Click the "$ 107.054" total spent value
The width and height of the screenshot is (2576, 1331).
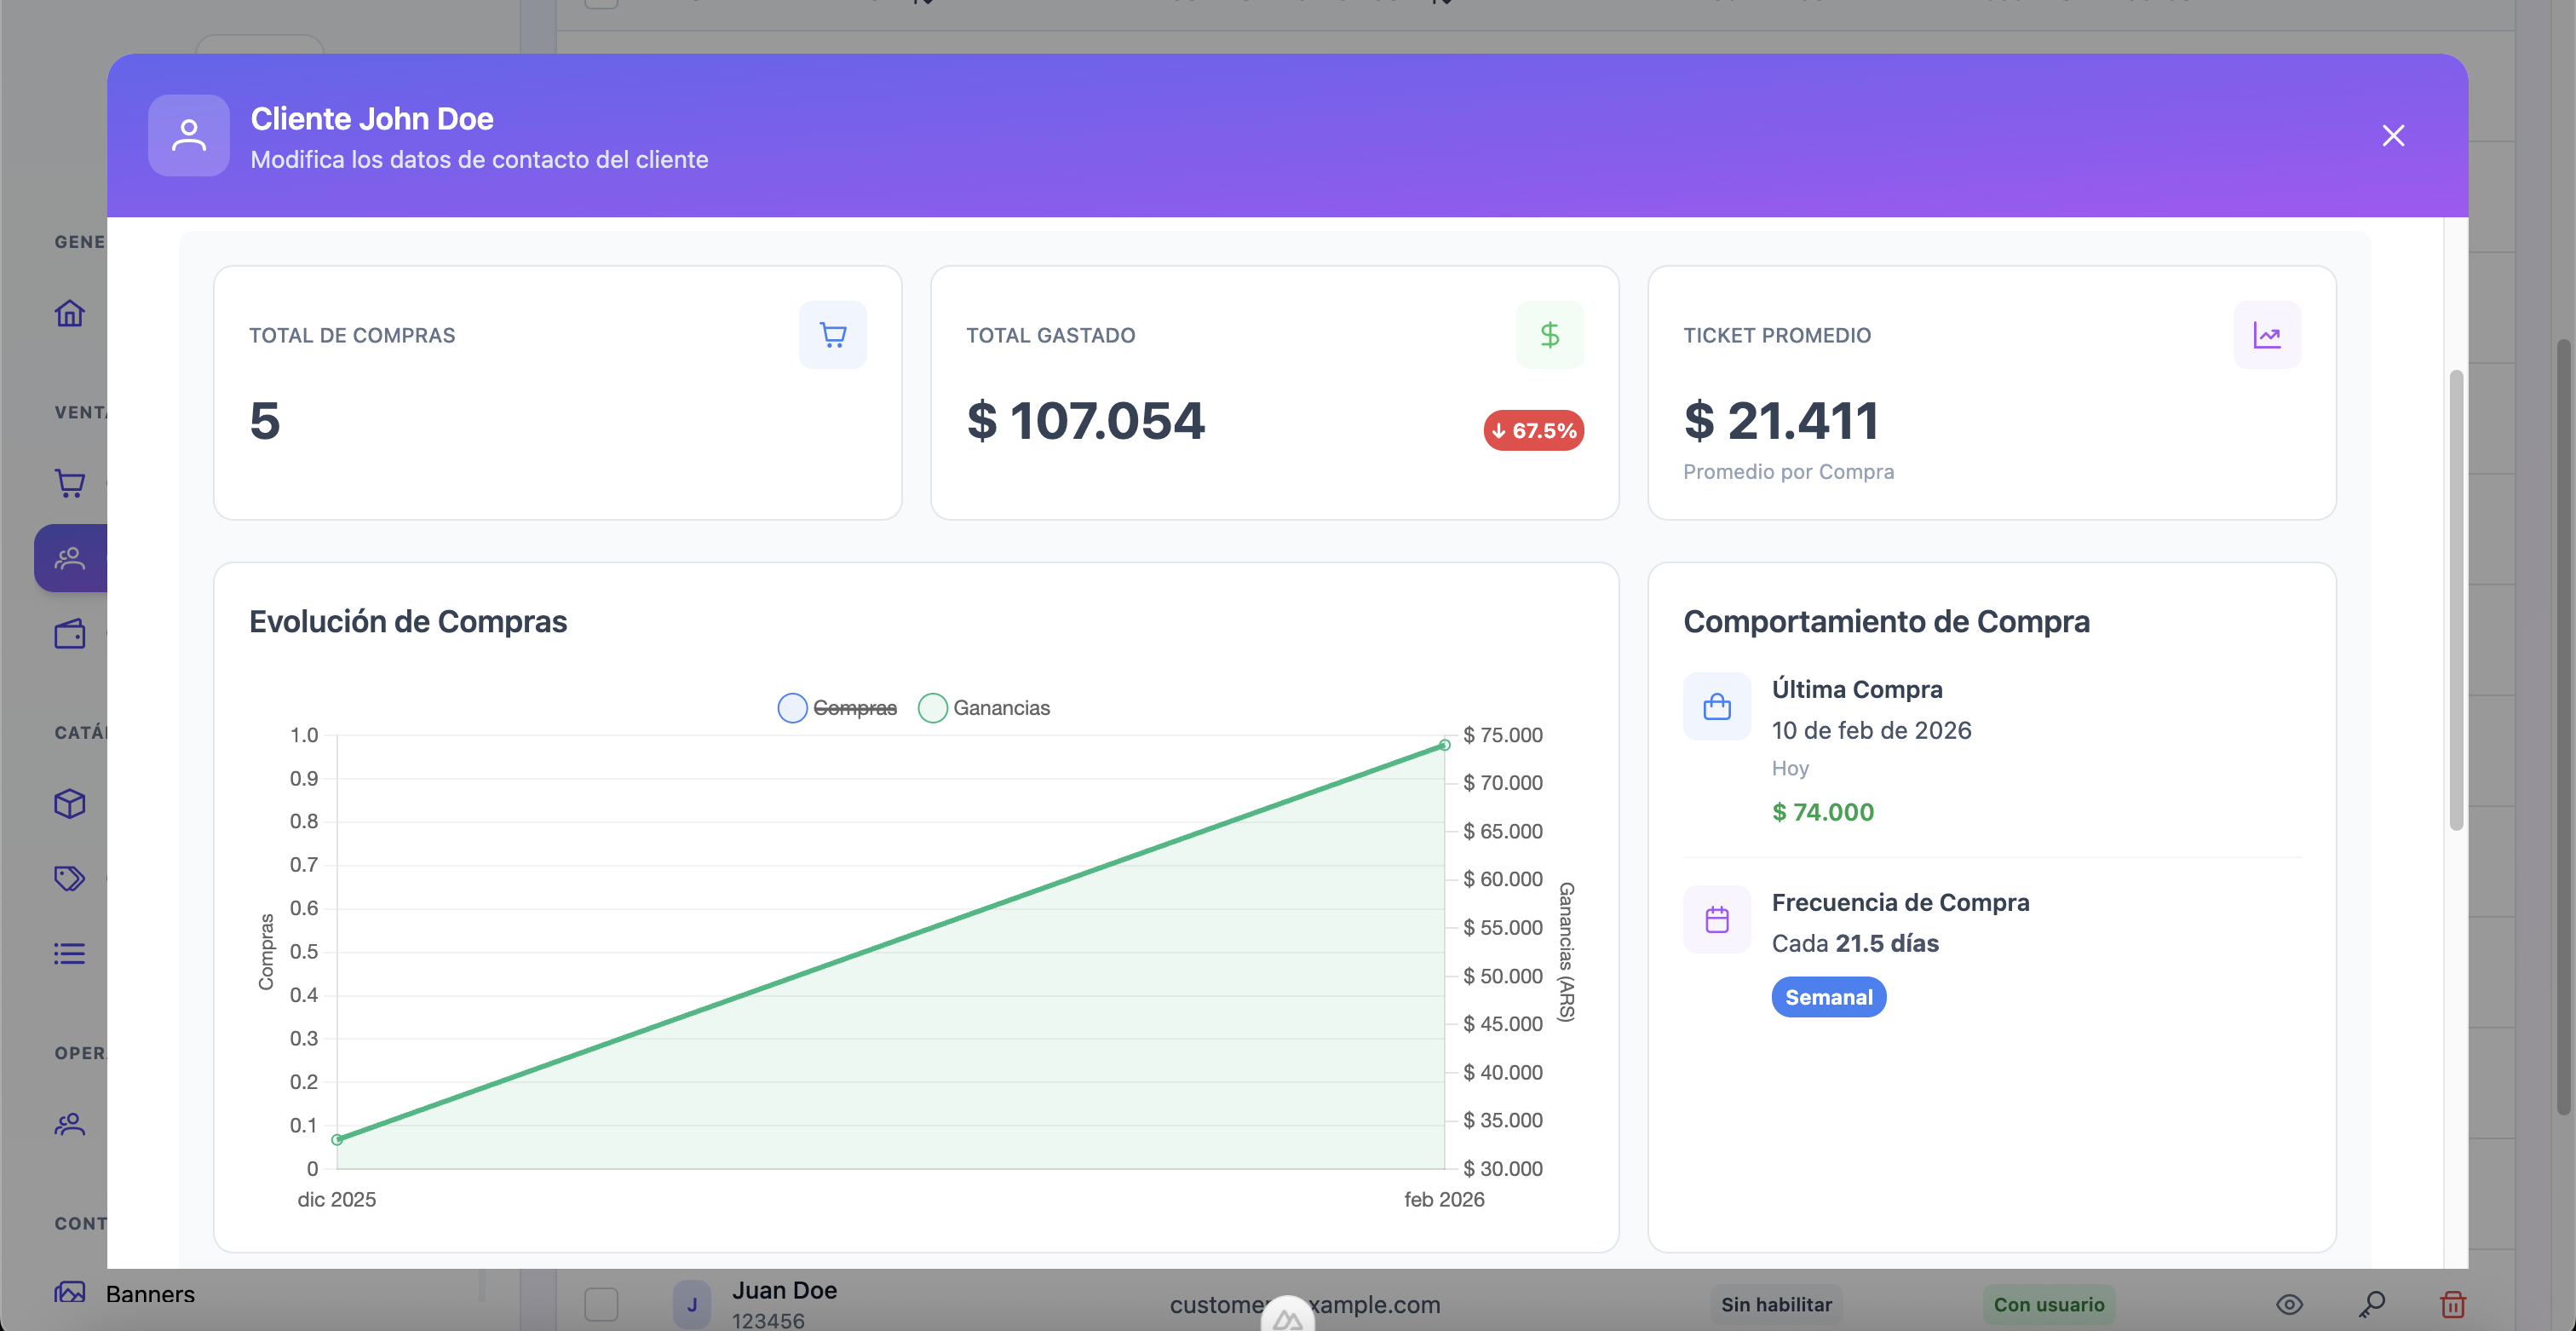point(1085,420)
